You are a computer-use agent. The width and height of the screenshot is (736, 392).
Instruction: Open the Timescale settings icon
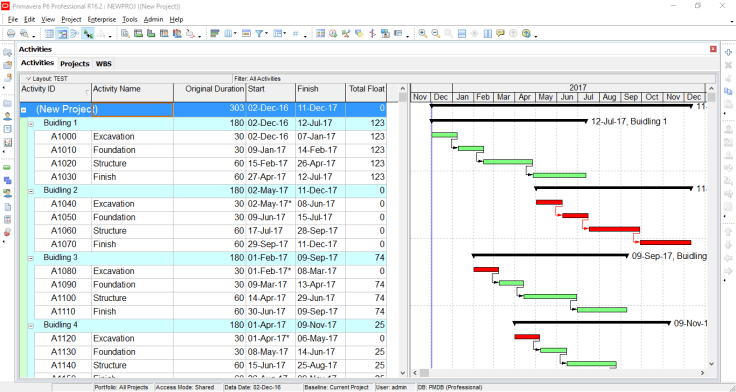tap(246, 33)
